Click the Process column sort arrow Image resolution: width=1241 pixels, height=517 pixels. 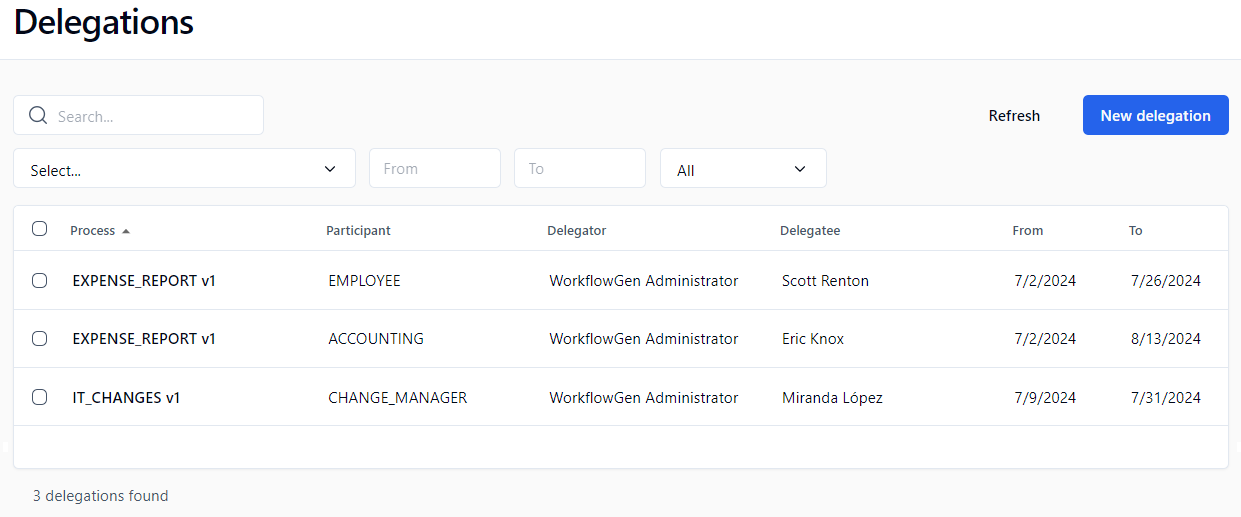click(x=126, y=231)
